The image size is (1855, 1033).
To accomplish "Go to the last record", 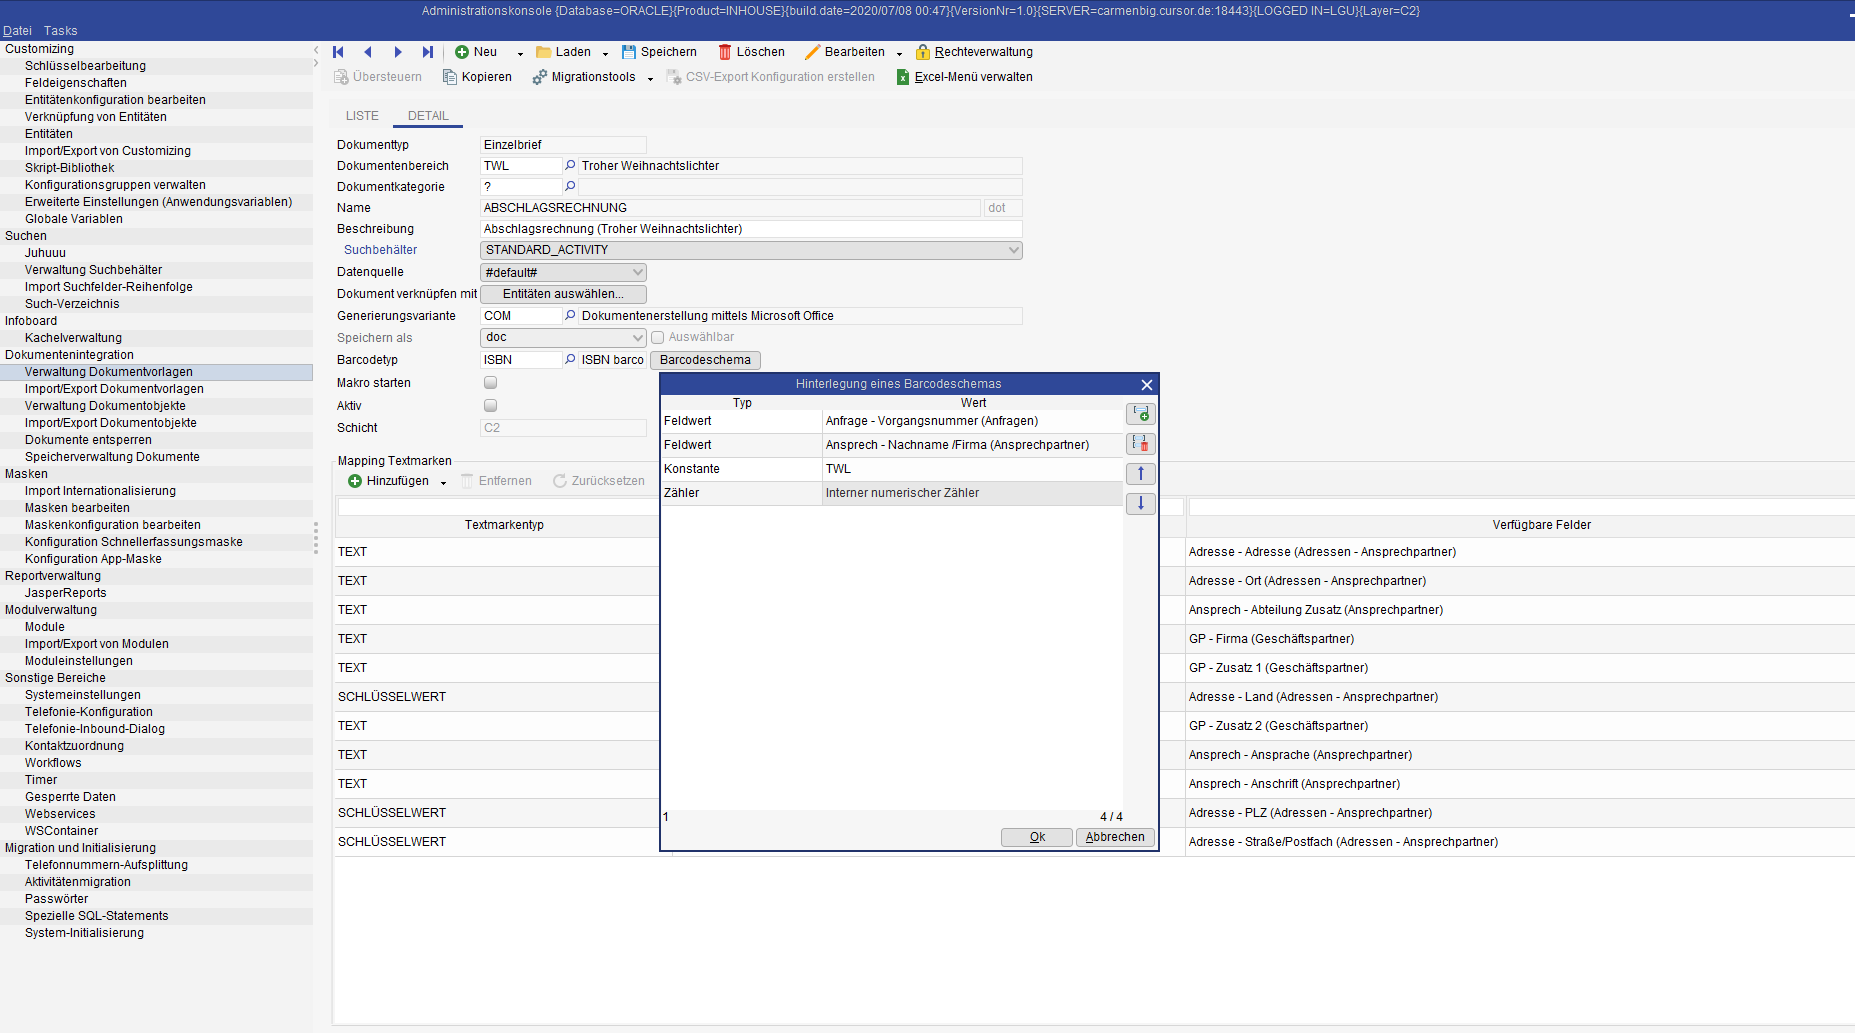I will click(x=428, y=52).
